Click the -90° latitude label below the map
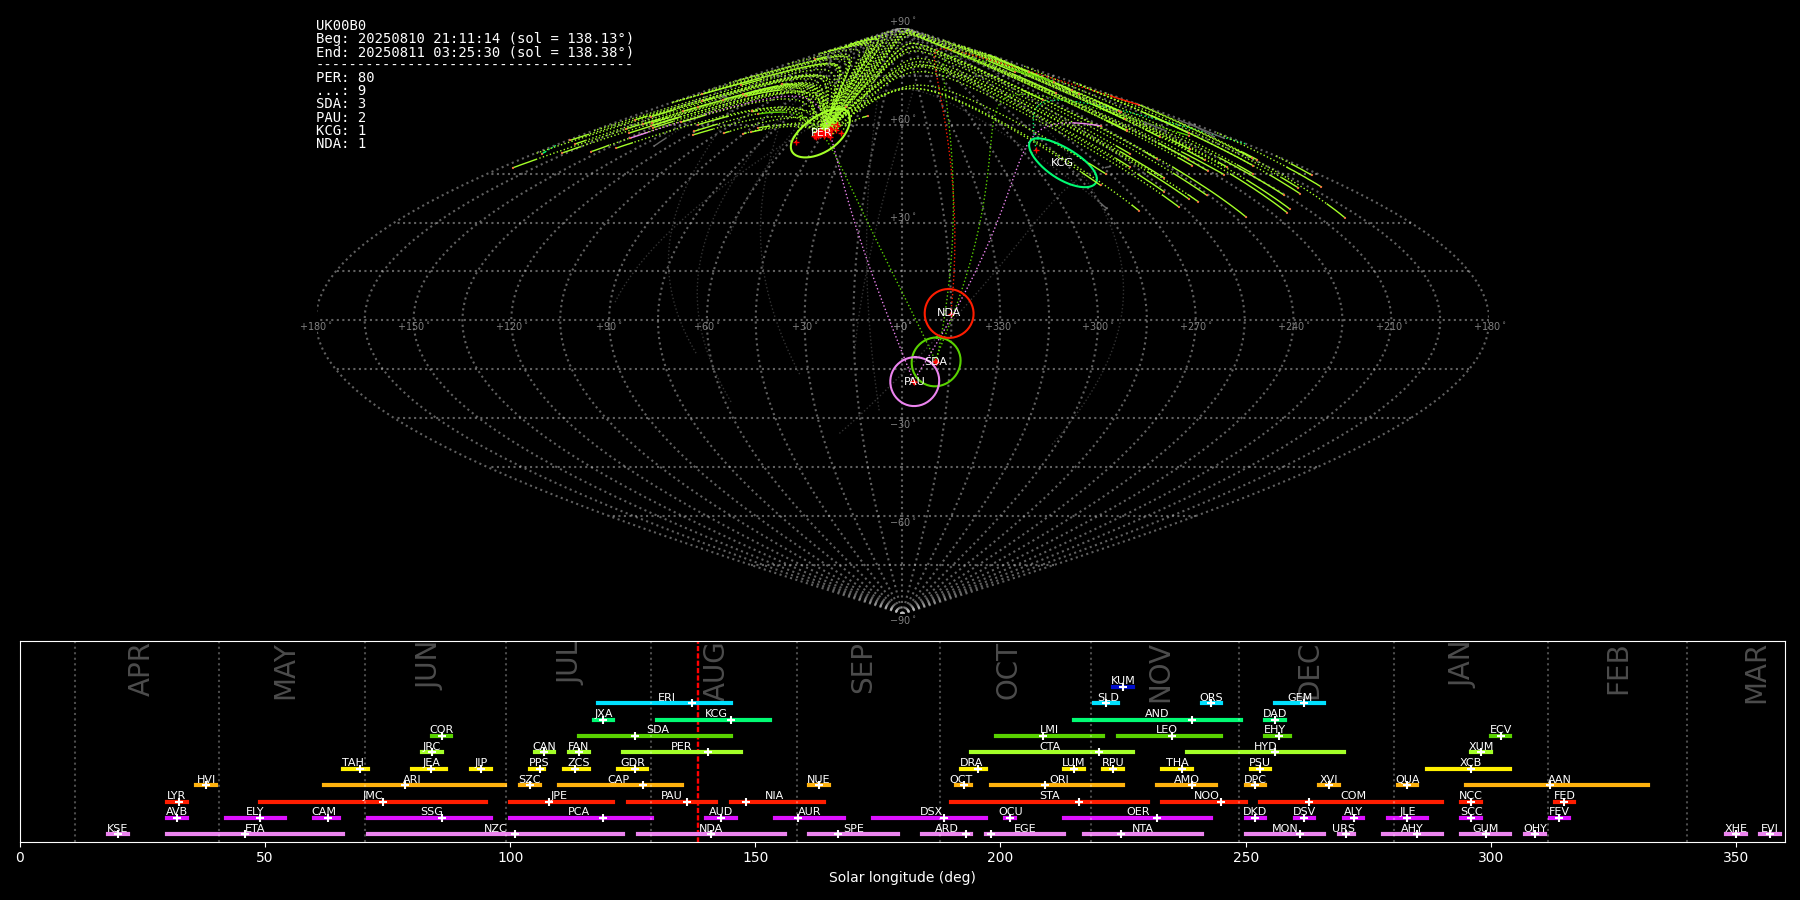The image size is (1800, 900). (902, 620)
